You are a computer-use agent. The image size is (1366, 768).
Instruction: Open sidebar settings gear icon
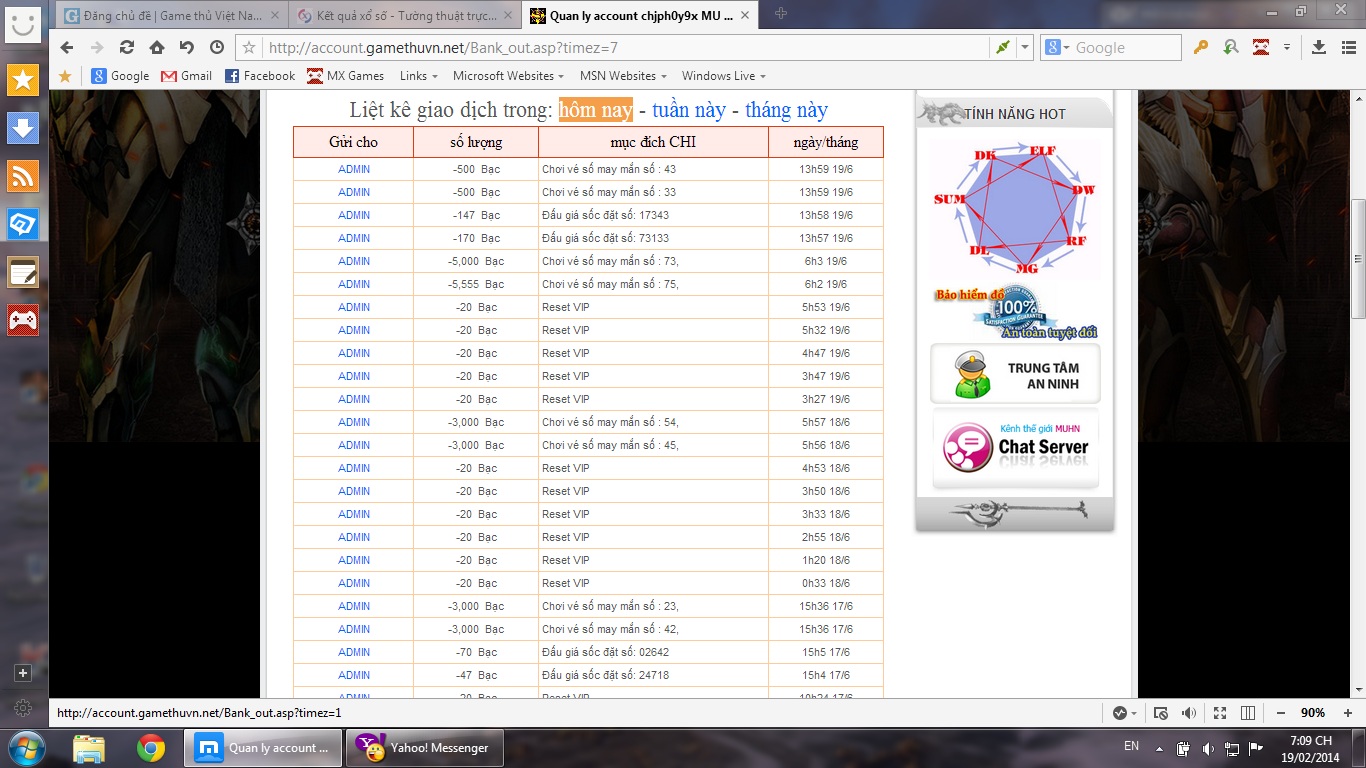tap(24, 708)
